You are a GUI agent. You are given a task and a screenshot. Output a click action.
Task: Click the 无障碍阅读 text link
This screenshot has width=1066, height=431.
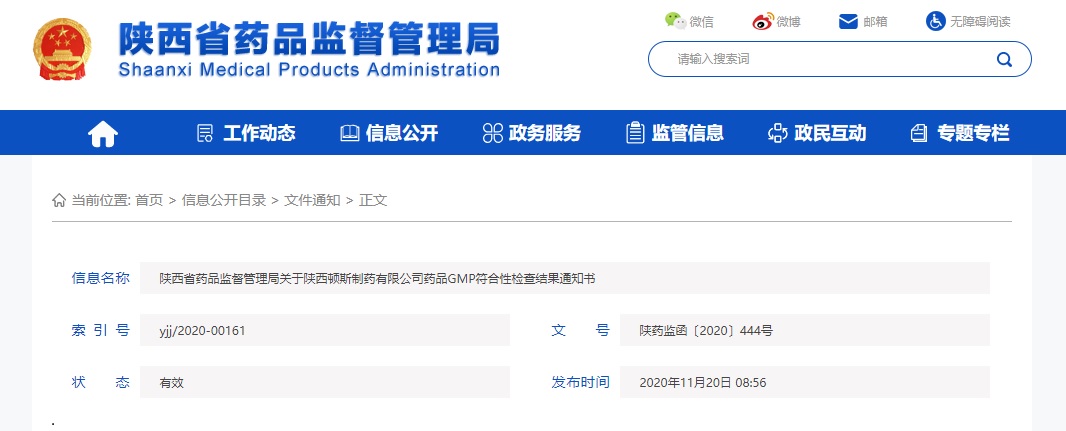pyautogui.click(x=980, y=21)
